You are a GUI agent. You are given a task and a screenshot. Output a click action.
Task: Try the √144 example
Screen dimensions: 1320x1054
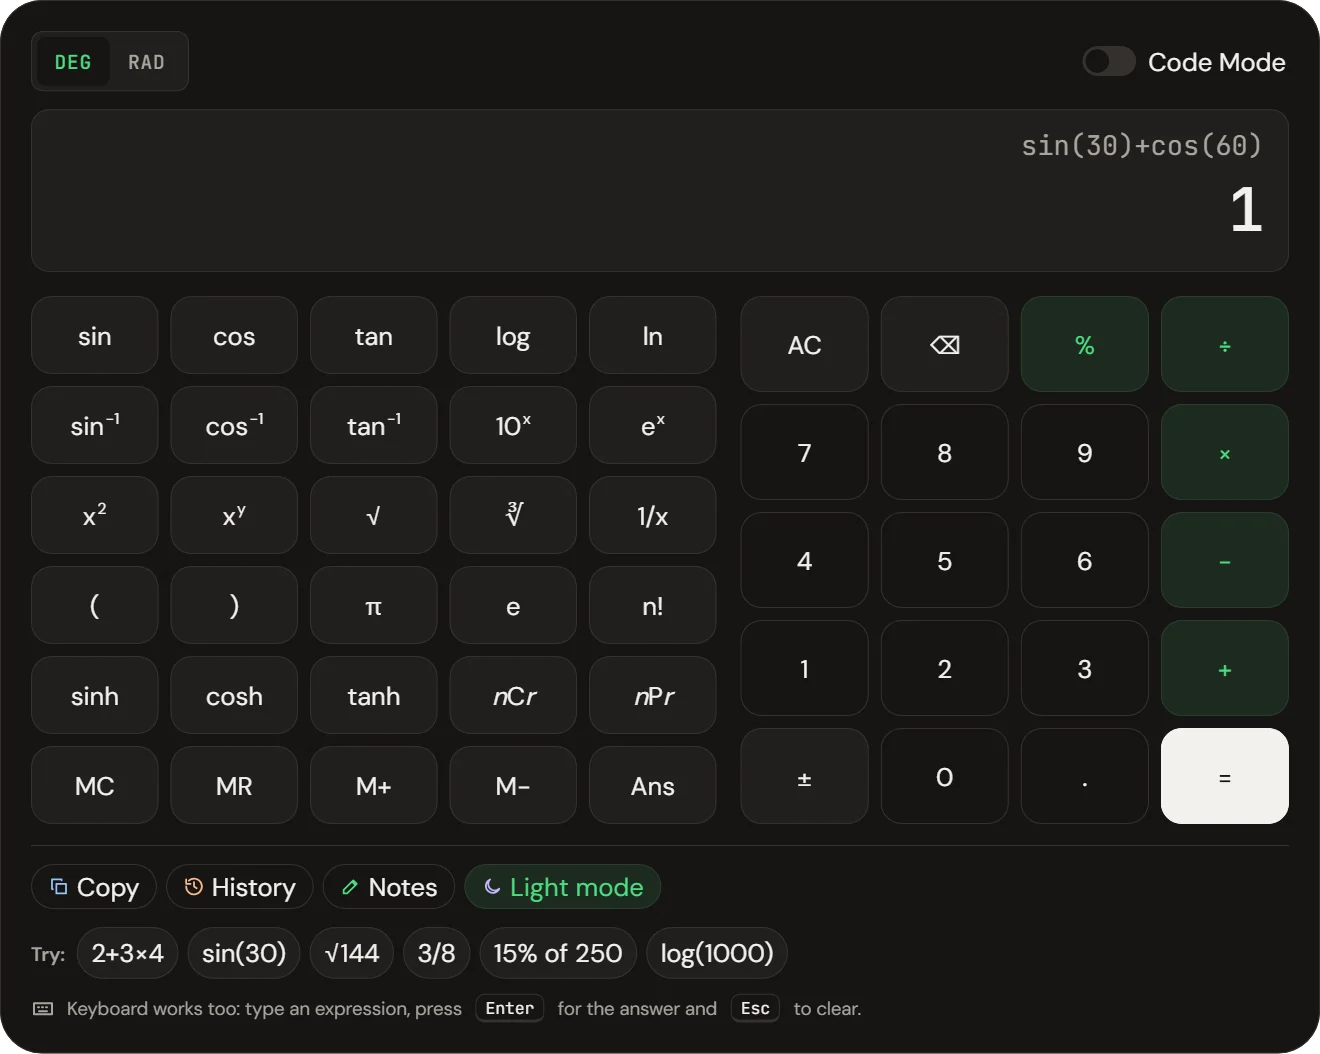pyautogui.click(x=352, y=953)
